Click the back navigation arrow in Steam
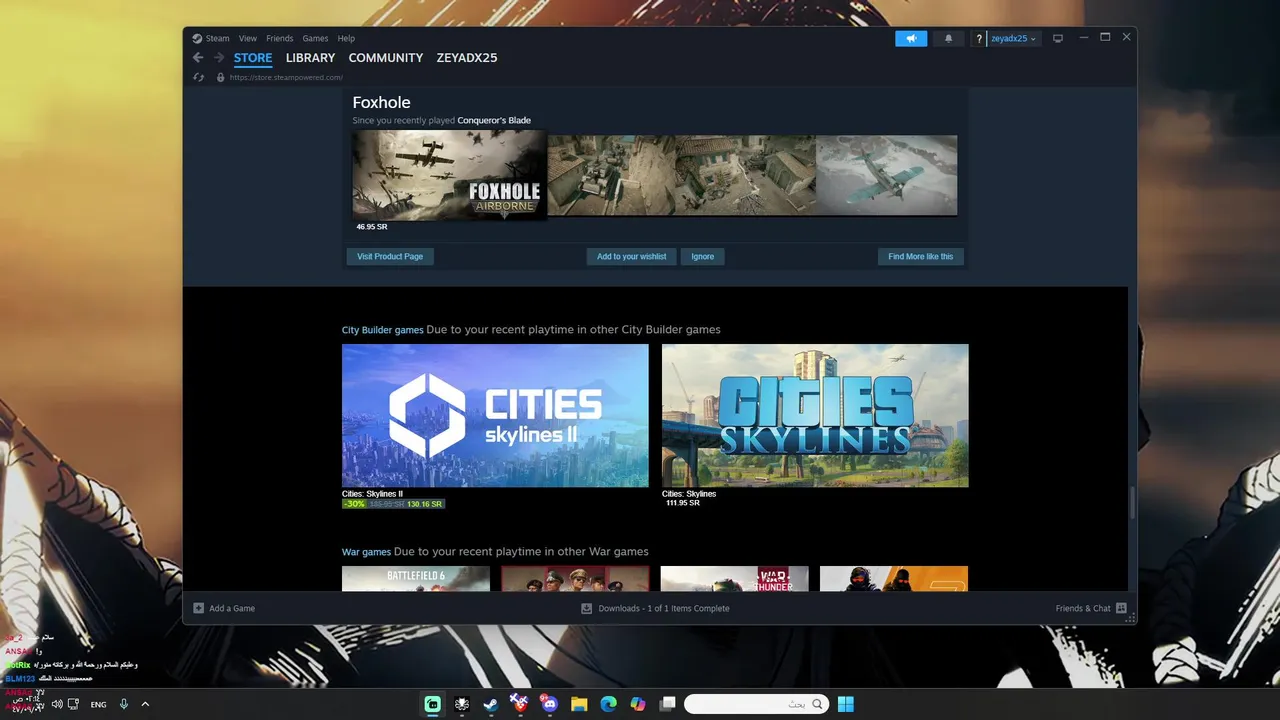 tap(198, 58)
